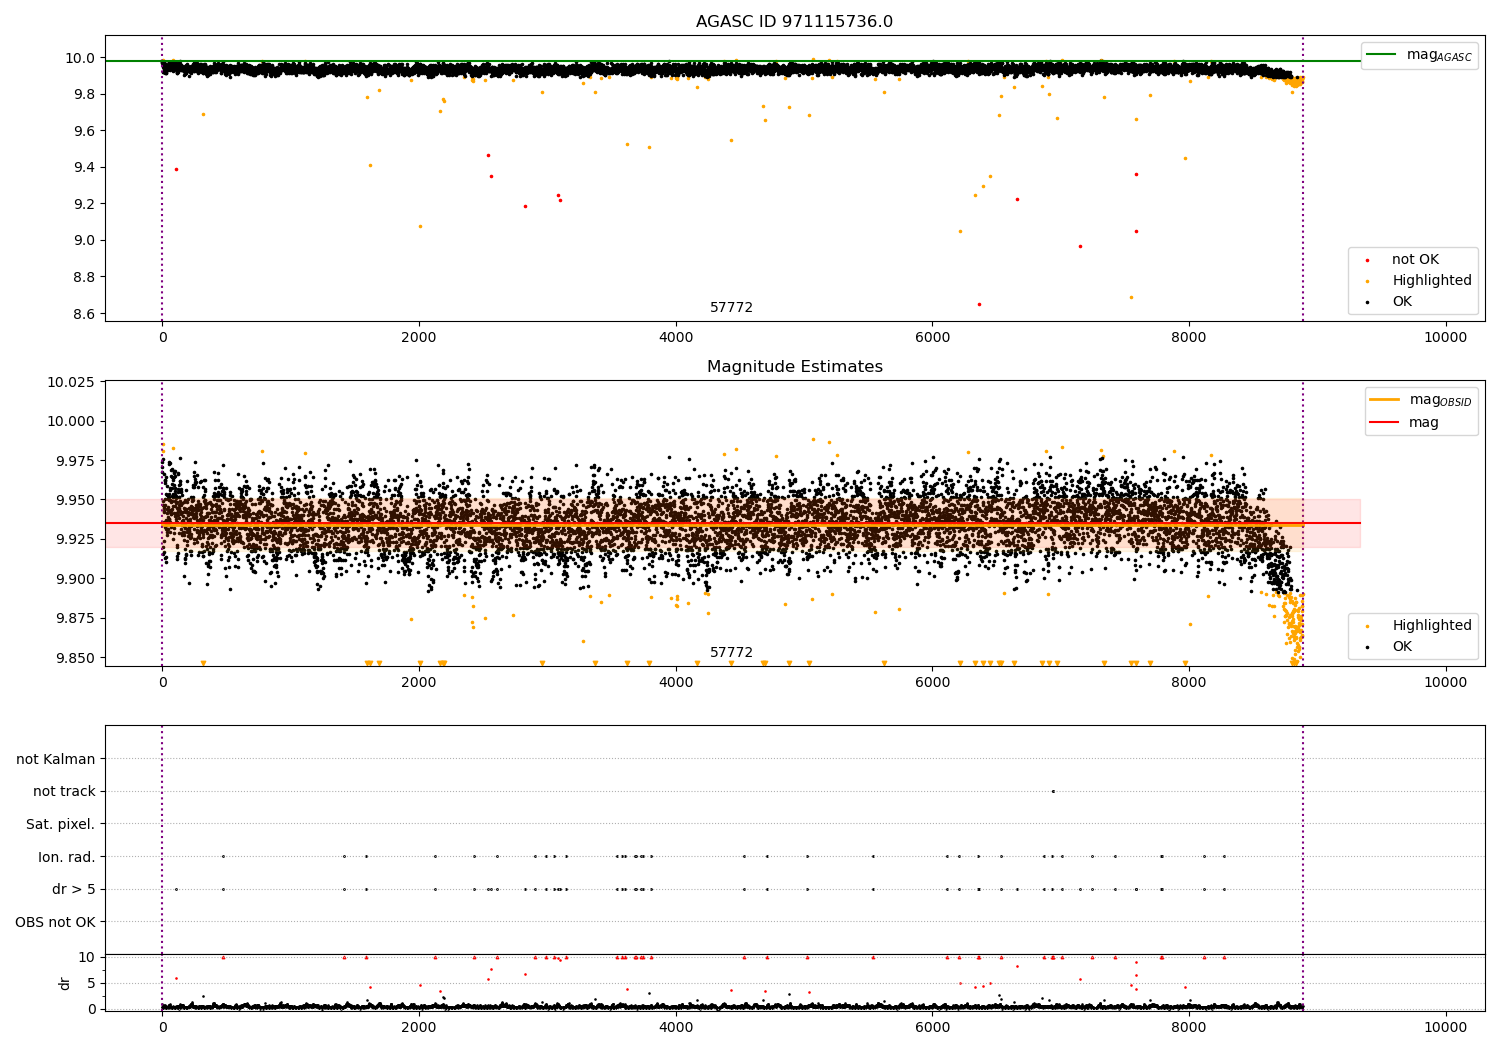The image size is (1500, 1050).
Task: Click the '10.000' y-tick of middle plot
Action: point(72,422)
